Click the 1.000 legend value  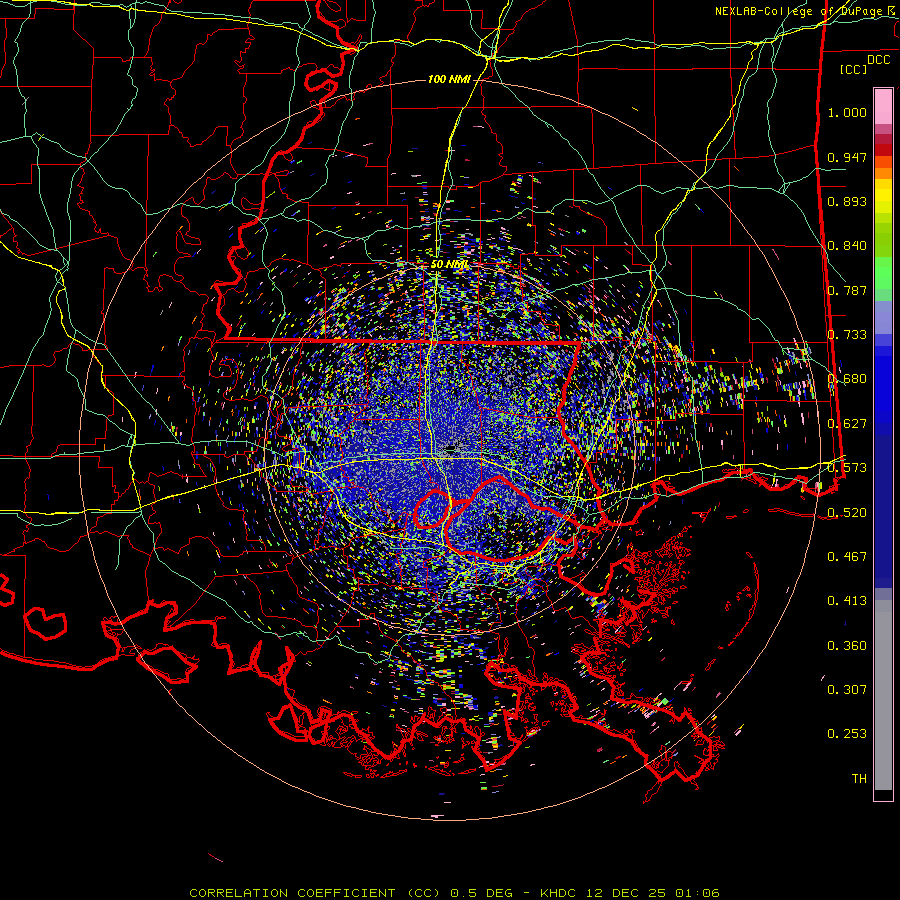[x=847, y=112]
